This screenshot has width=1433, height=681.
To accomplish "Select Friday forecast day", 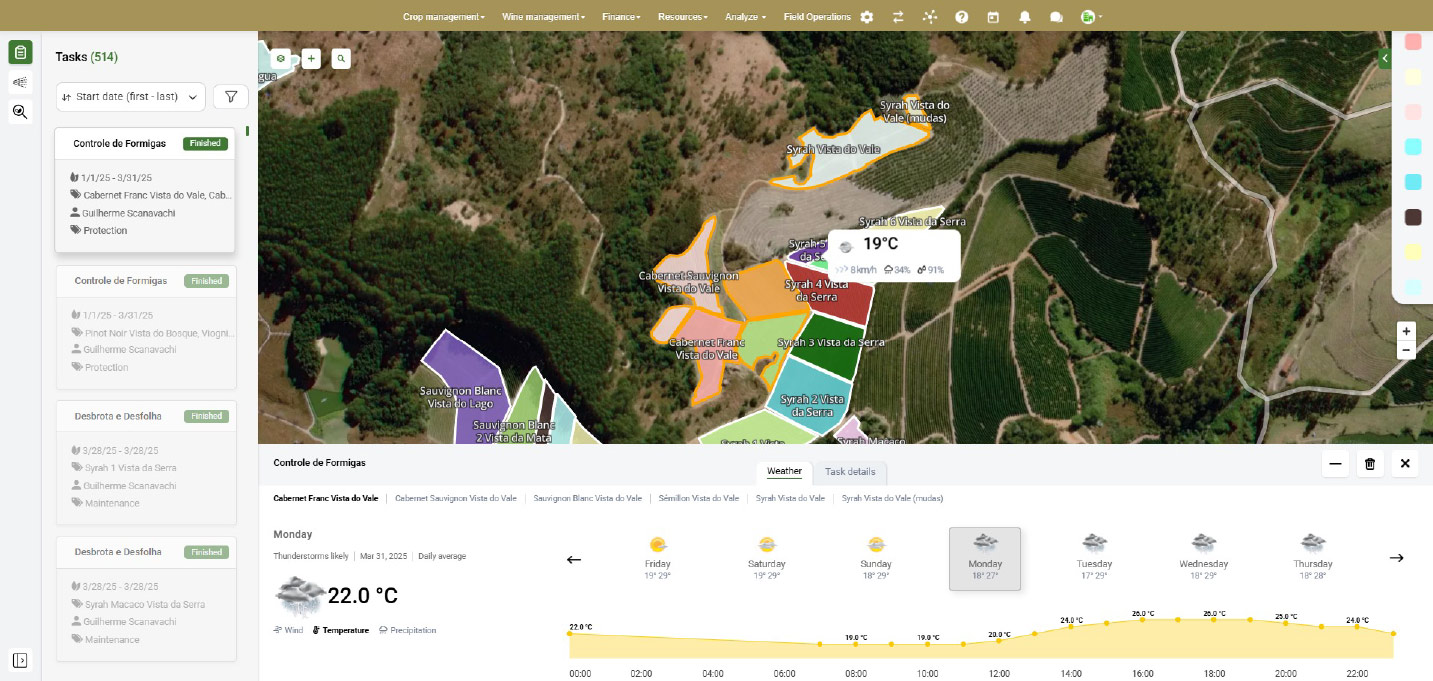I will [x=658, y=558].
